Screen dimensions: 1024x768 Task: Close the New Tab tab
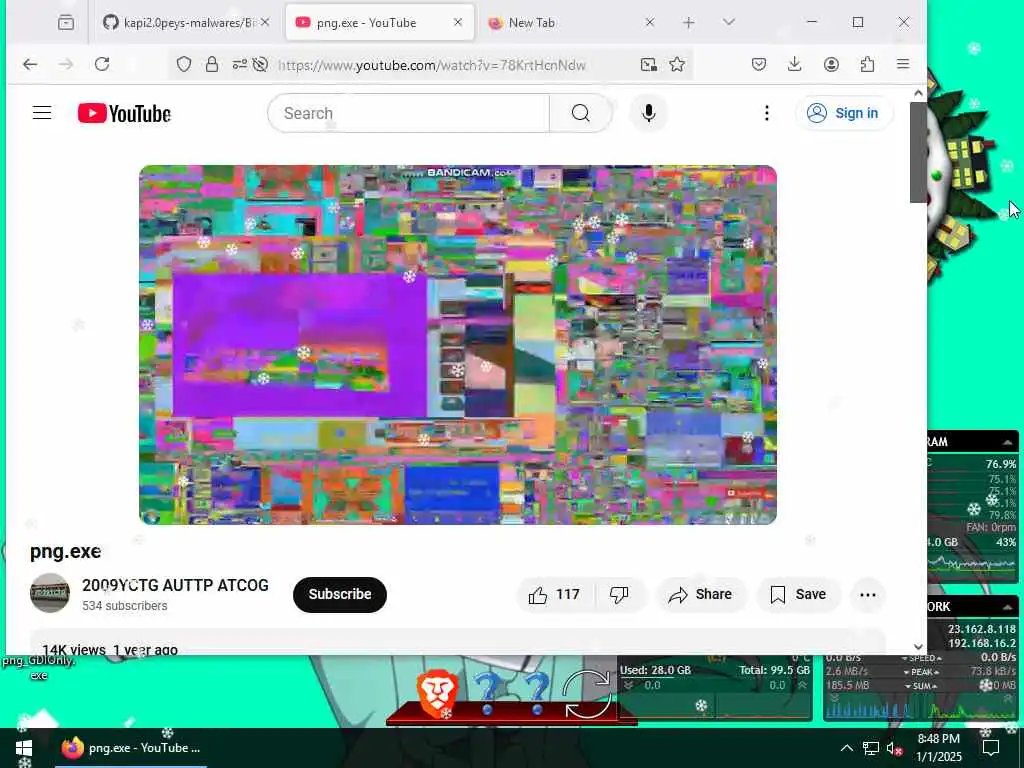click(650, 22)
